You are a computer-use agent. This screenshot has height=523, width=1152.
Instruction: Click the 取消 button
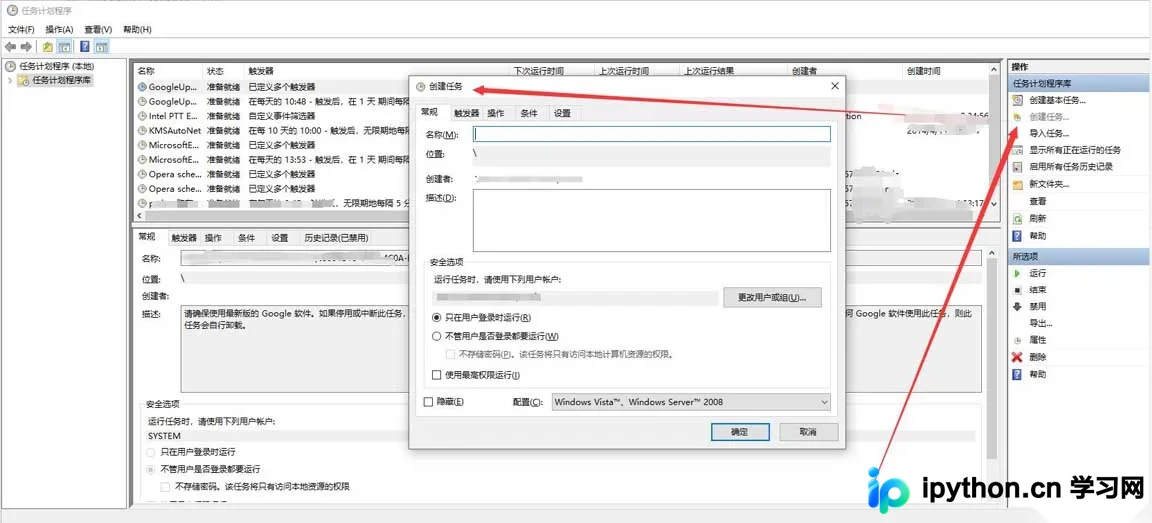[809, 431]
